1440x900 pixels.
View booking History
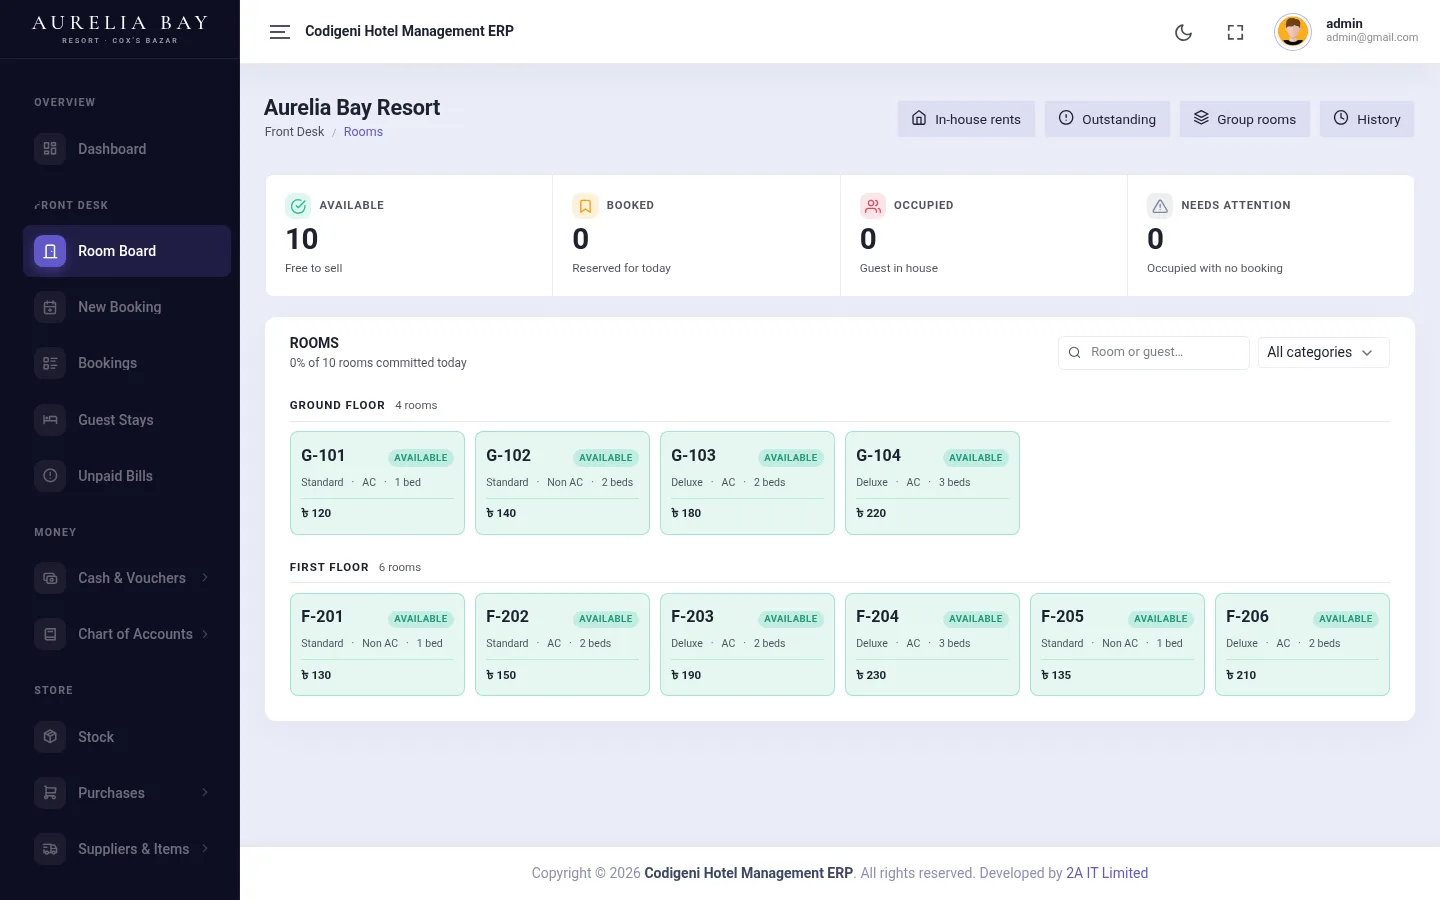(x=1367, y=119)
